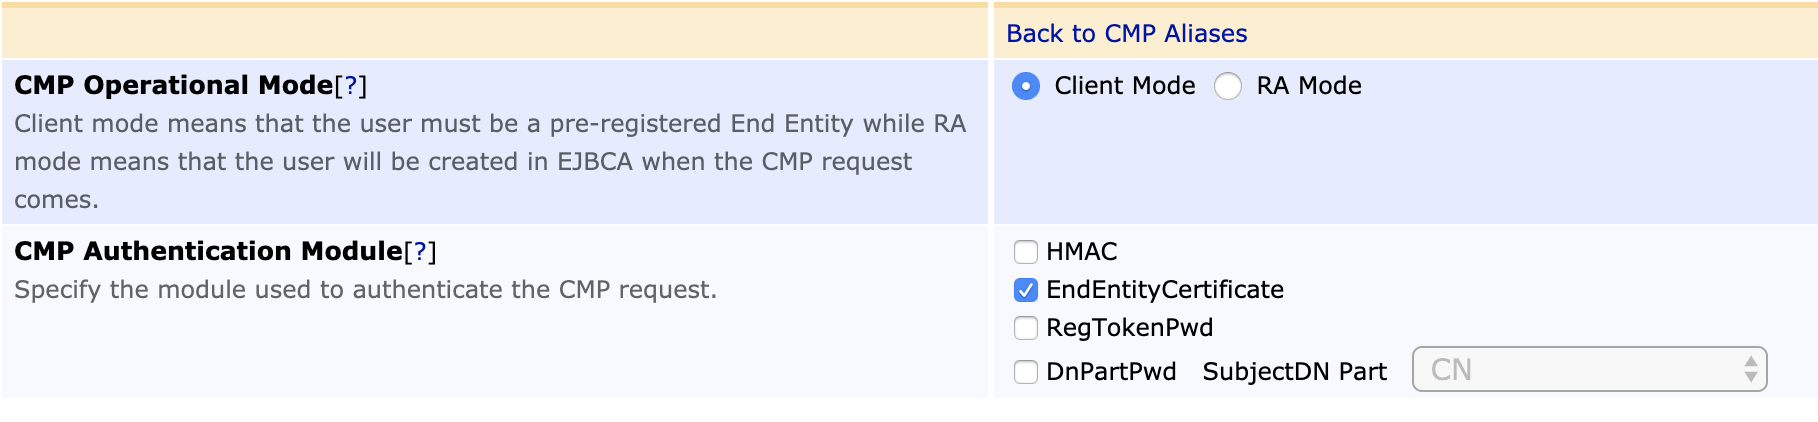The height and width of the screenshot is (422, 1818).
Task: Click the CMP Operational Mode heading
Action: [173, 86]
